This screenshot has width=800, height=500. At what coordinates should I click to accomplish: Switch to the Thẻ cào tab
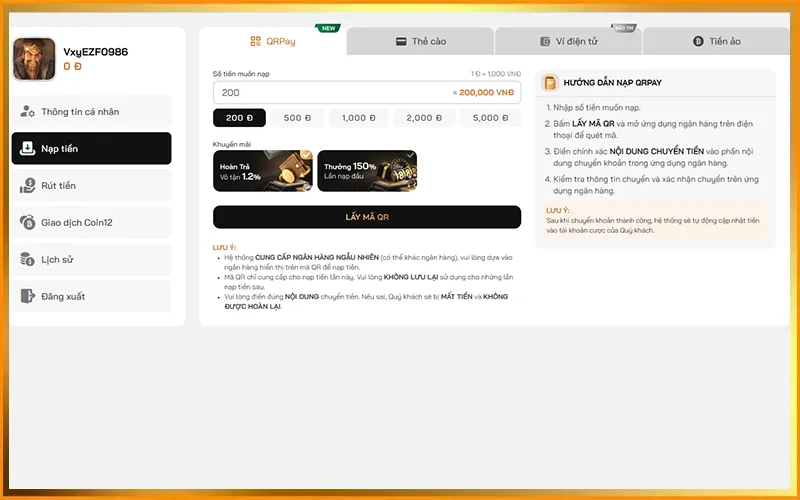[x=420, y=41]
